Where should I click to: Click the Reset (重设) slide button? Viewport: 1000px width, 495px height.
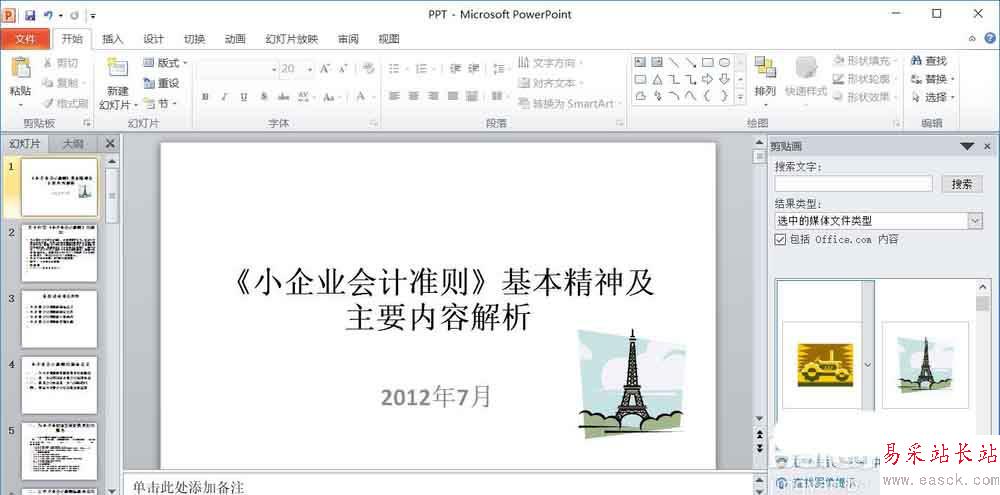click(161, 83)
